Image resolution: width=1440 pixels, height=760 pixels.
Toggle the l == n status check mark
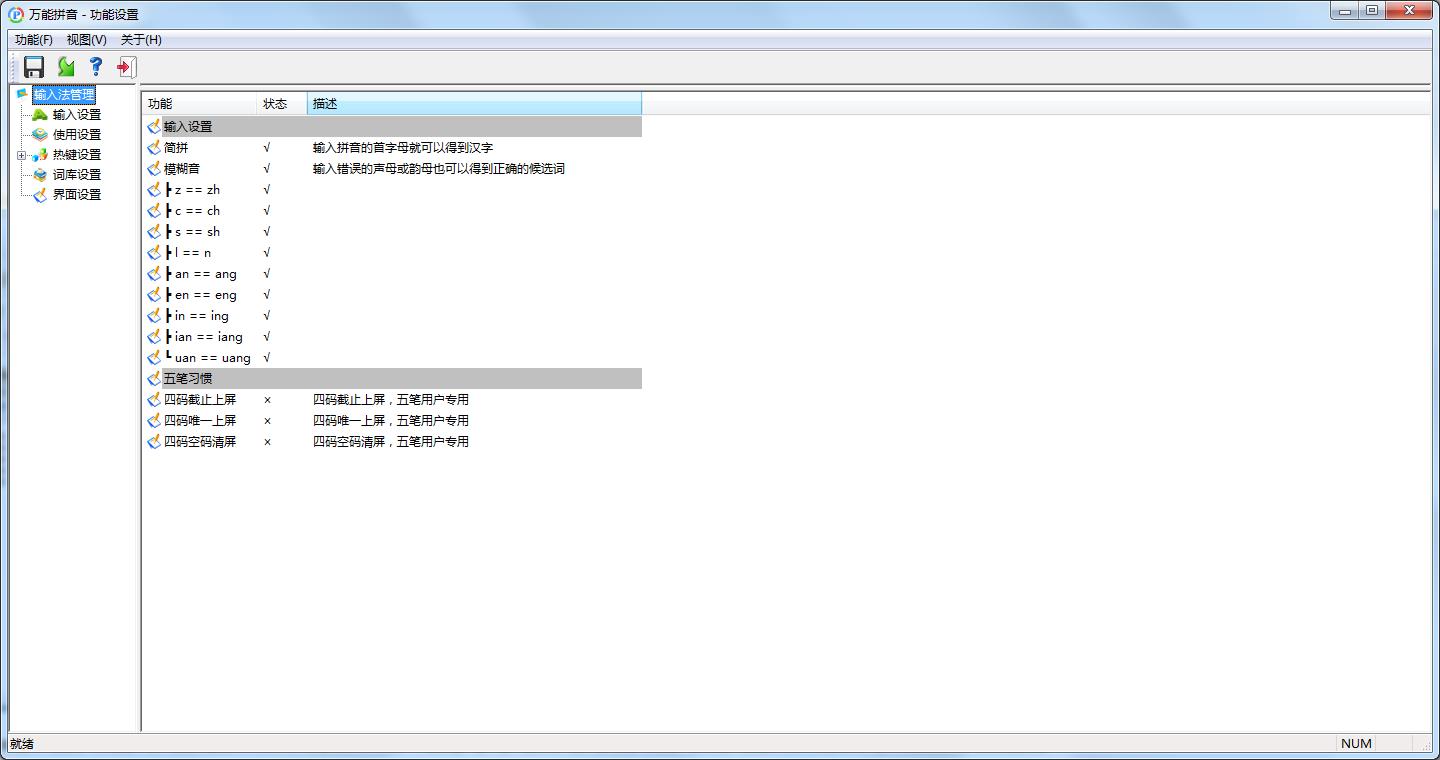tap(267, 252)
